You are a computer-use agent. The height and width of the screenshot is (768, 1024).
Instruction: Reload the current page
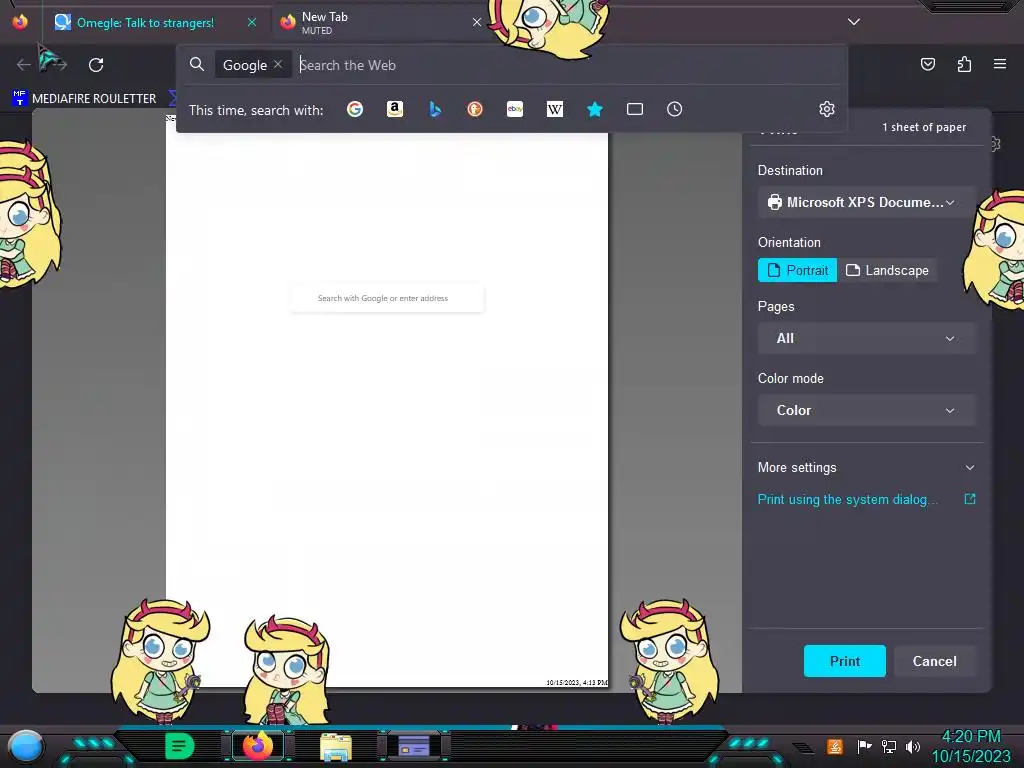[96, 65]
